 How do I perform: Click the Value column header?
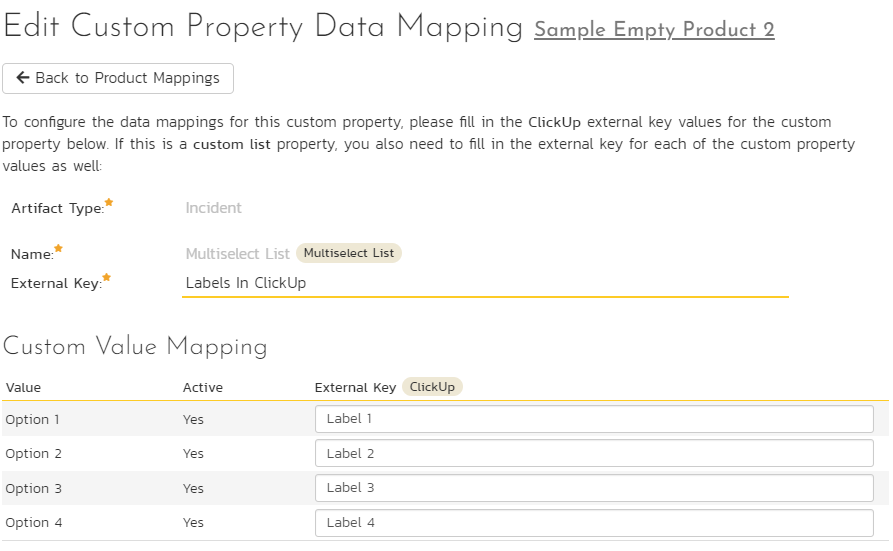tap(23, 387)
